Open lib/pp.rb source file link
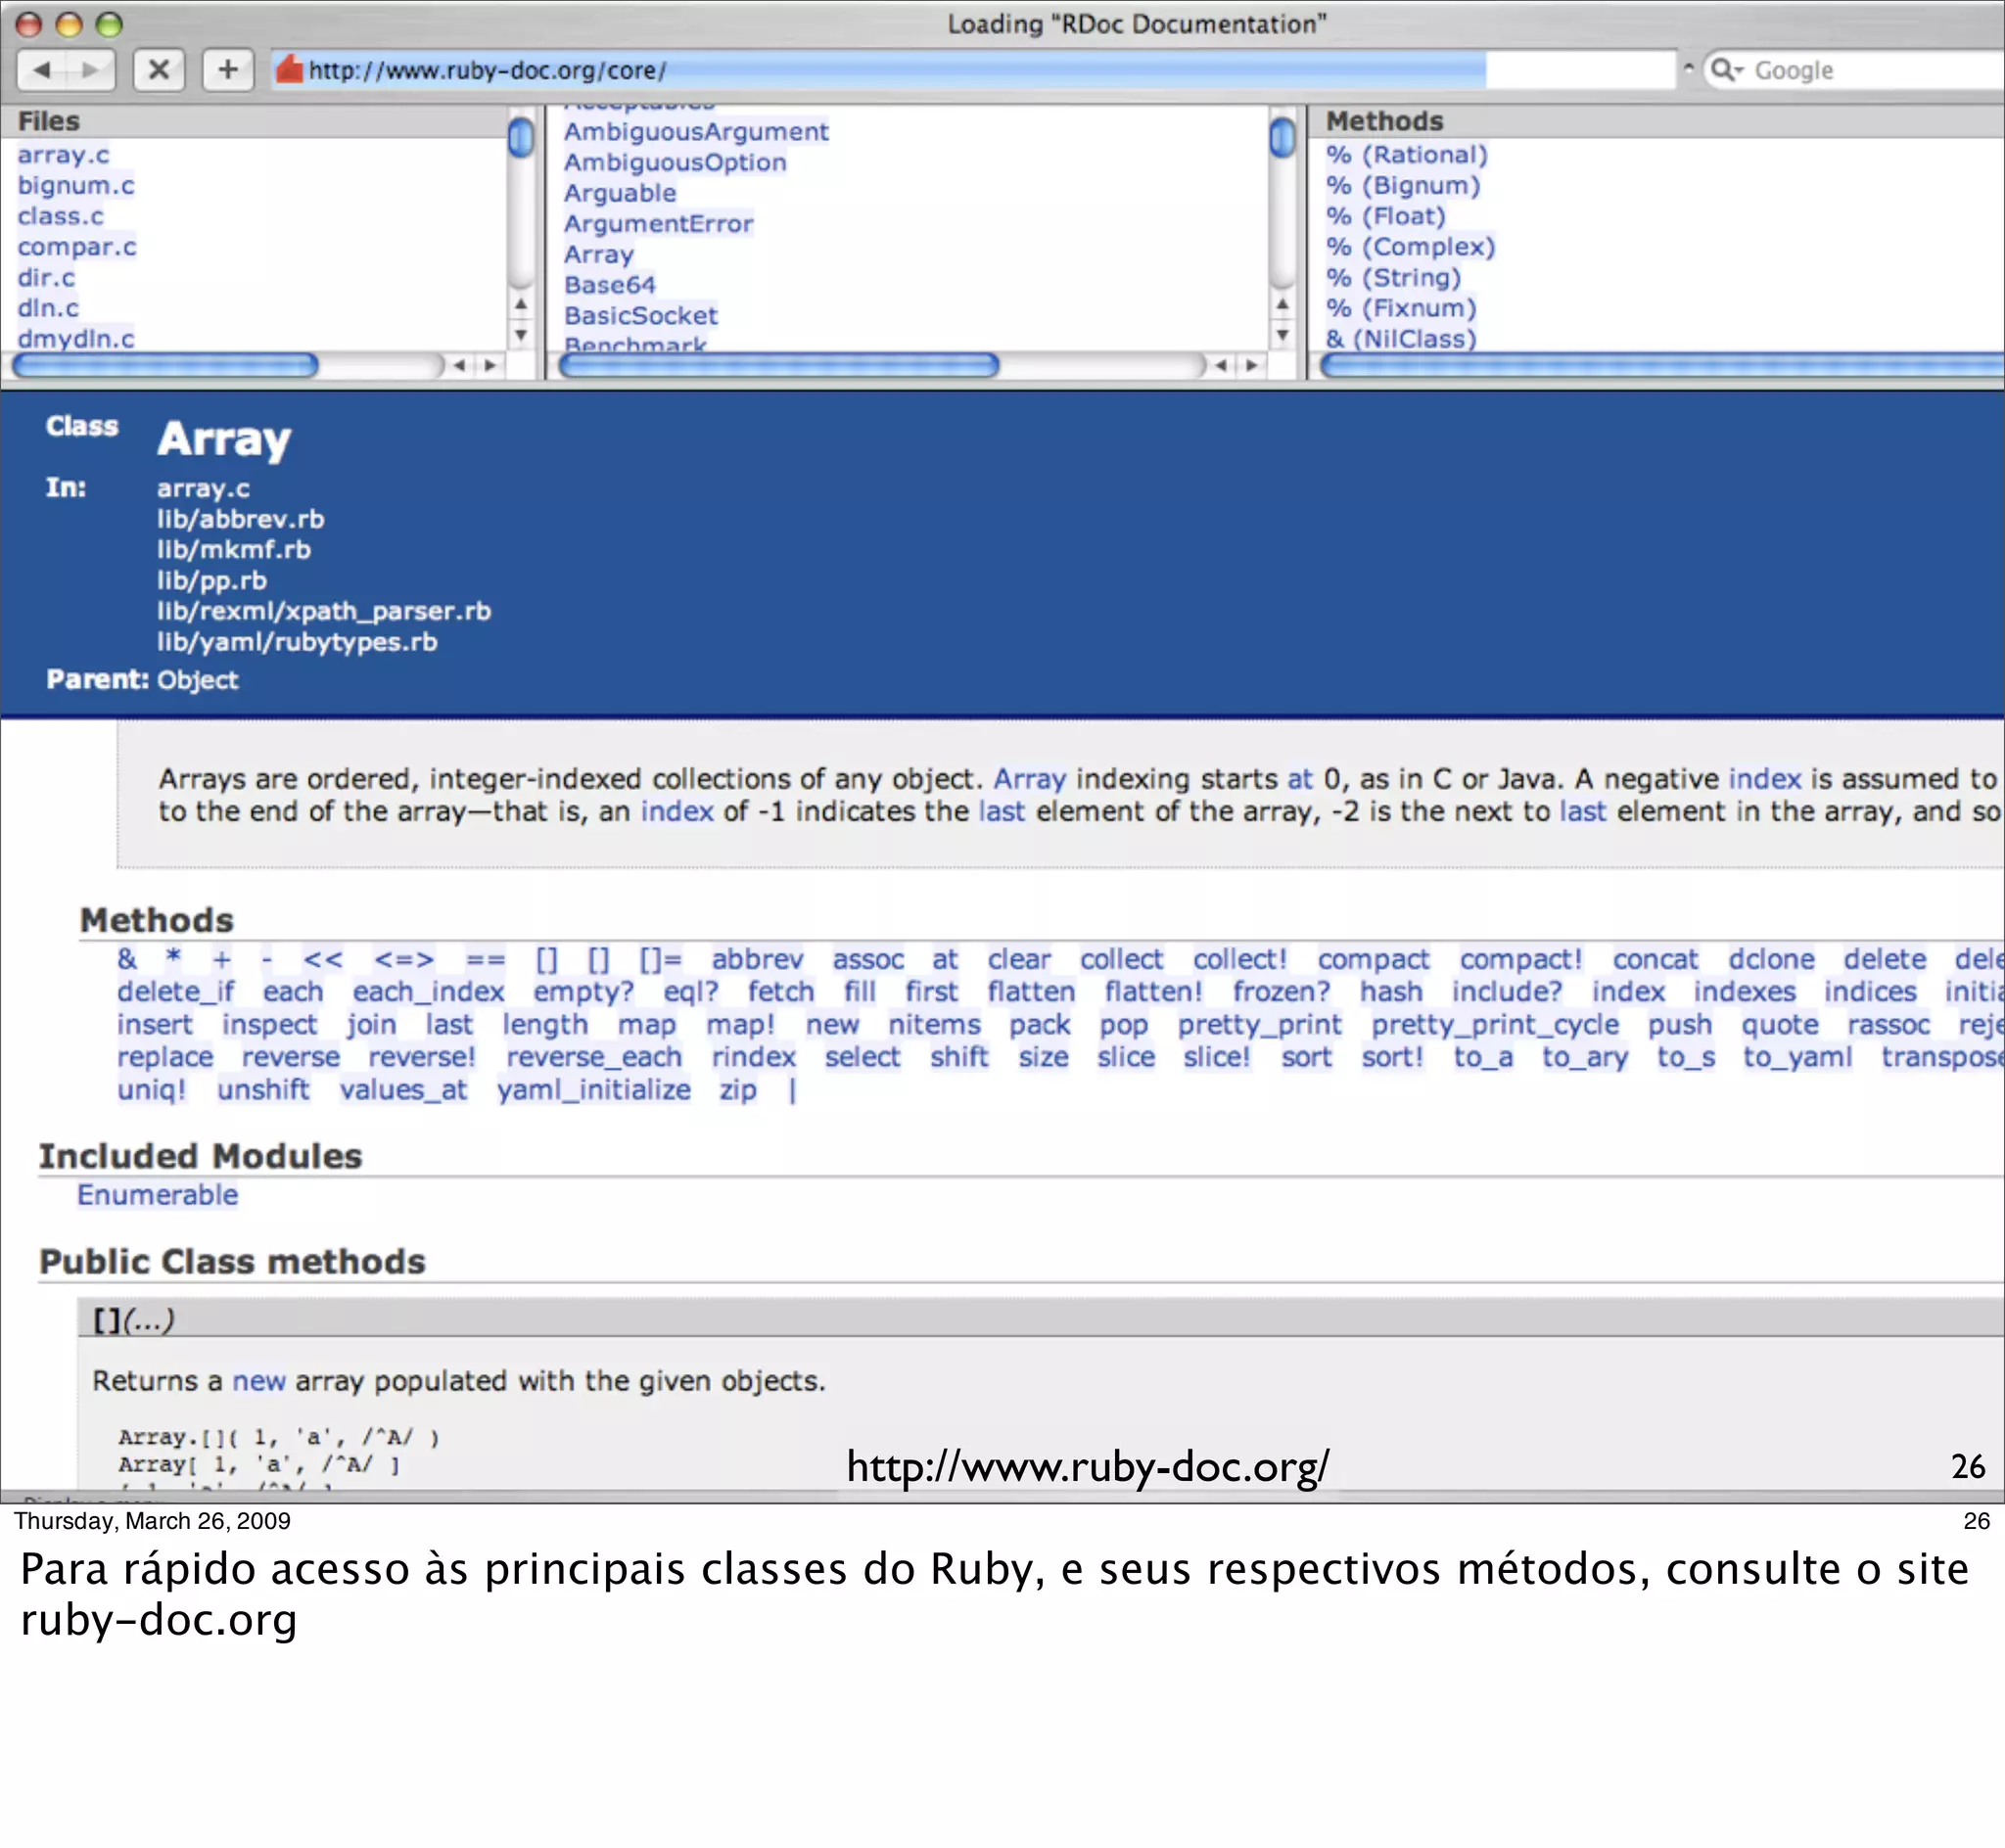 click(x=211, y=581)
